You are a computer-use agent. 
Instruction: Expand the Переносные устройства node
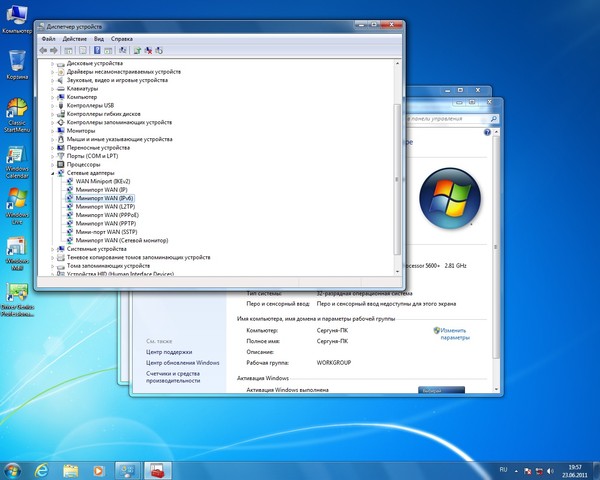click(x=53, y=148)
